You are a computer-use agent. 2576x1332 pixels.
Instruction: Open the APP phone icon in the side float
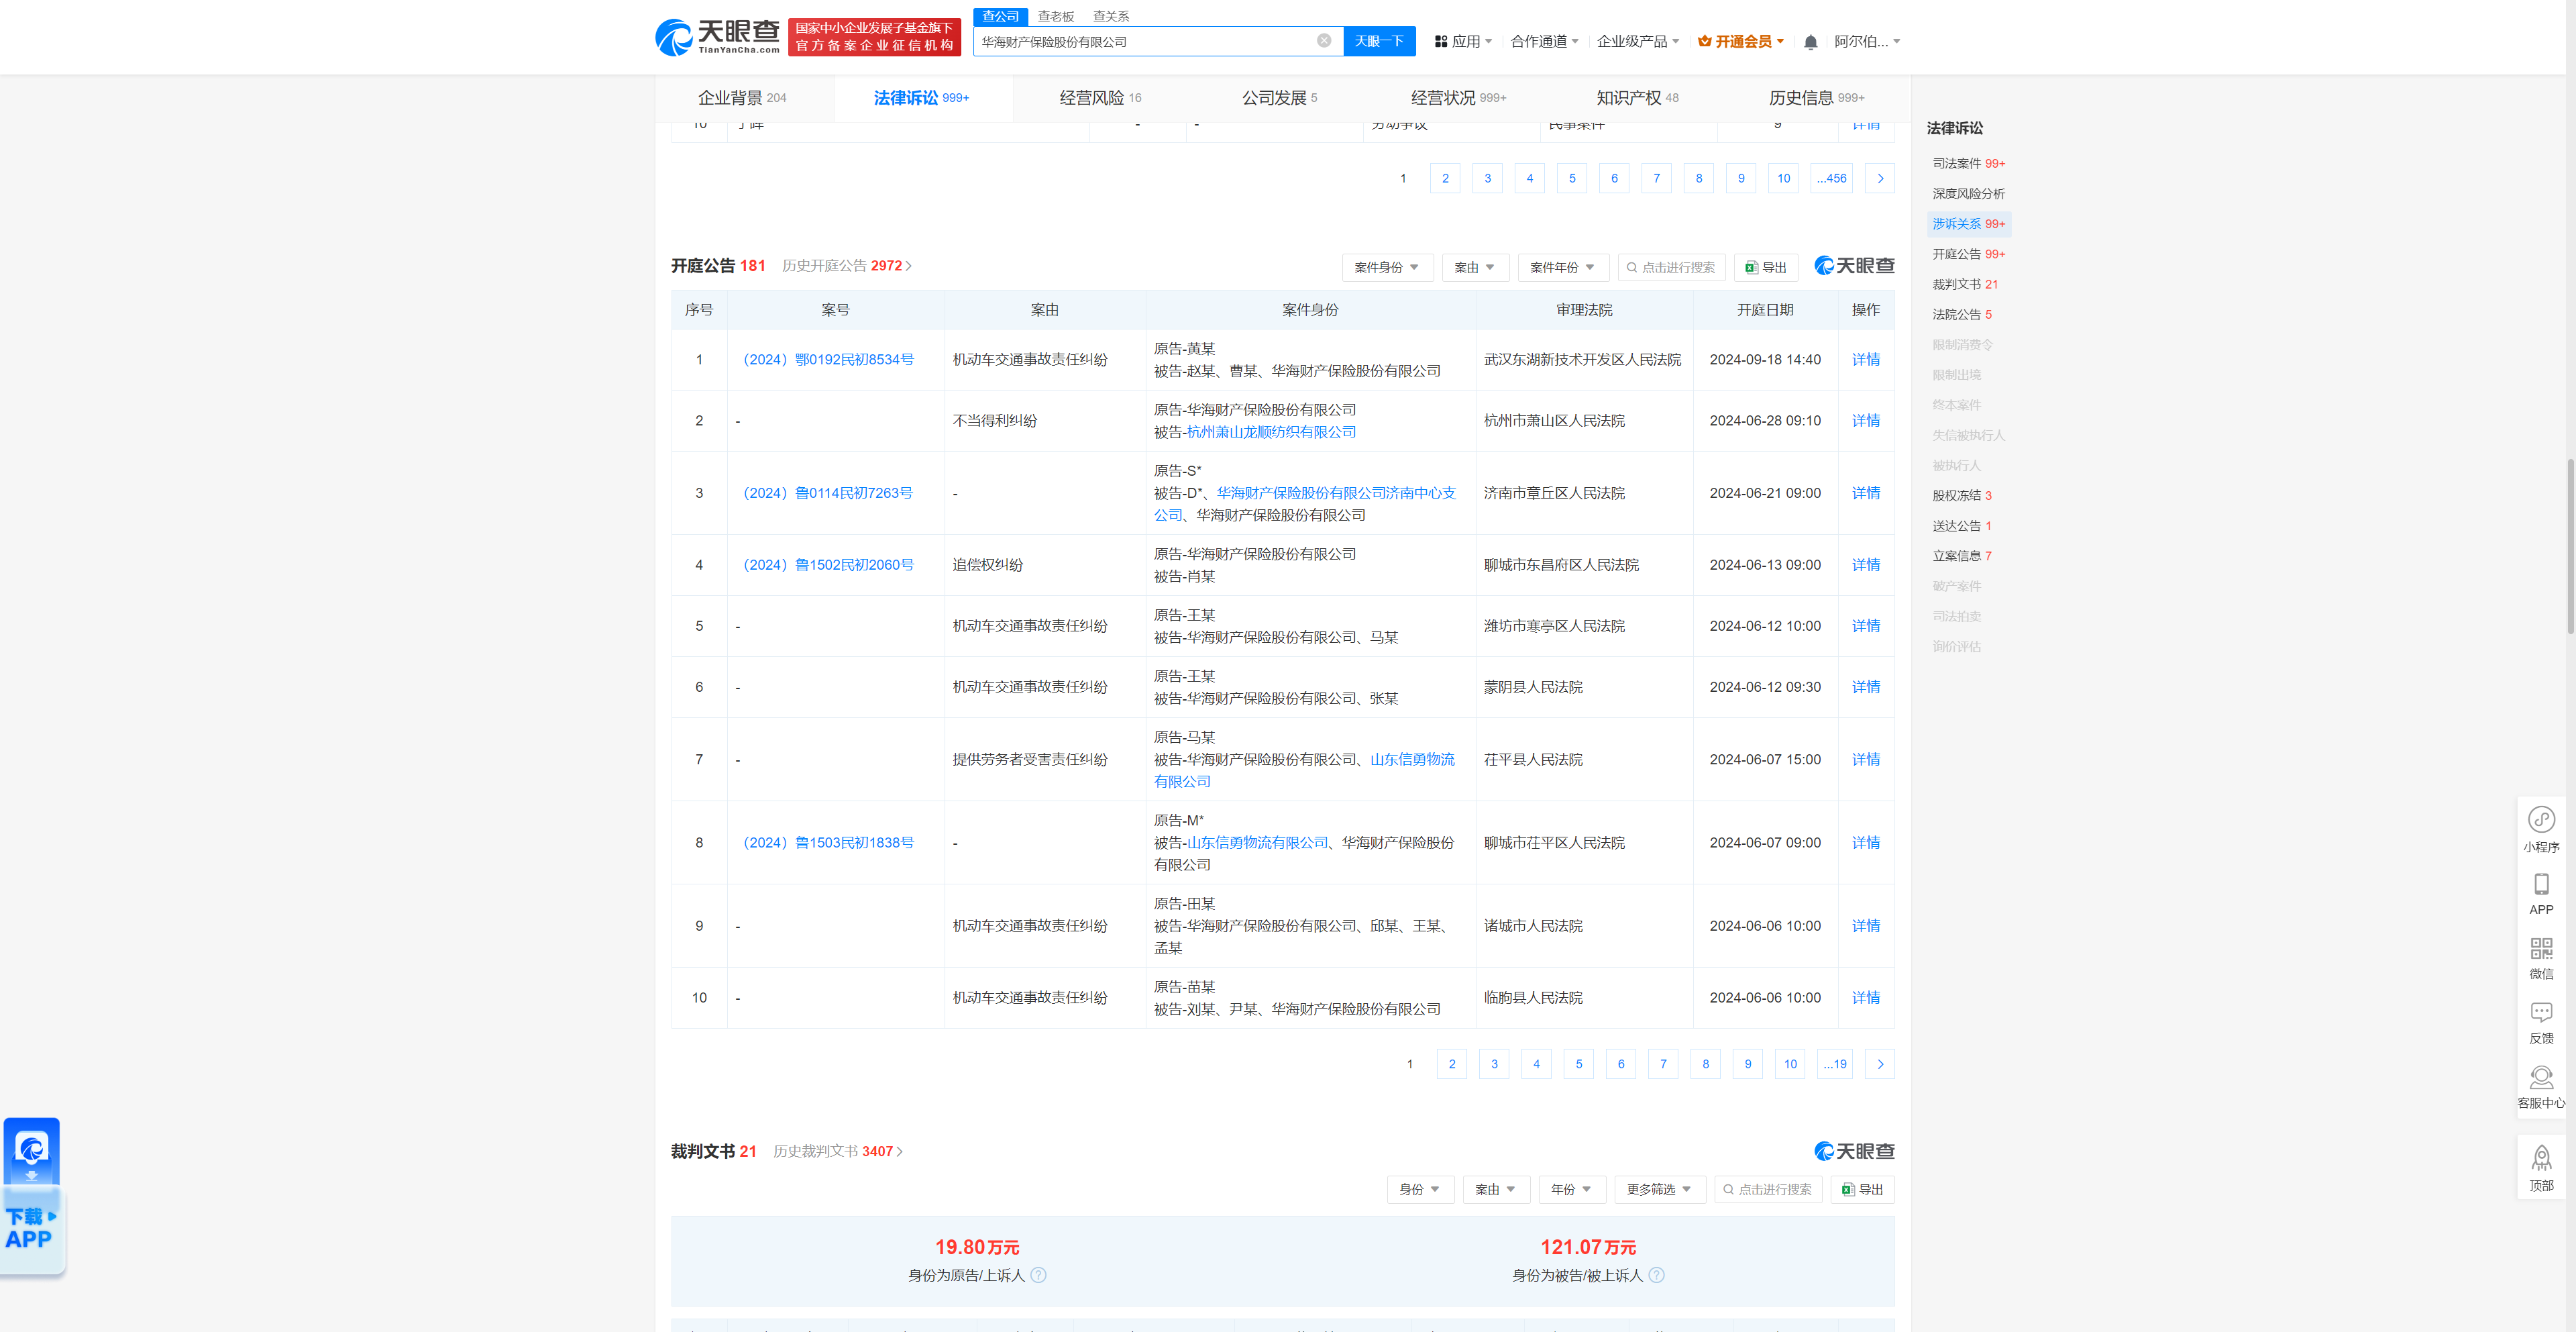[x=2541, y=884]
